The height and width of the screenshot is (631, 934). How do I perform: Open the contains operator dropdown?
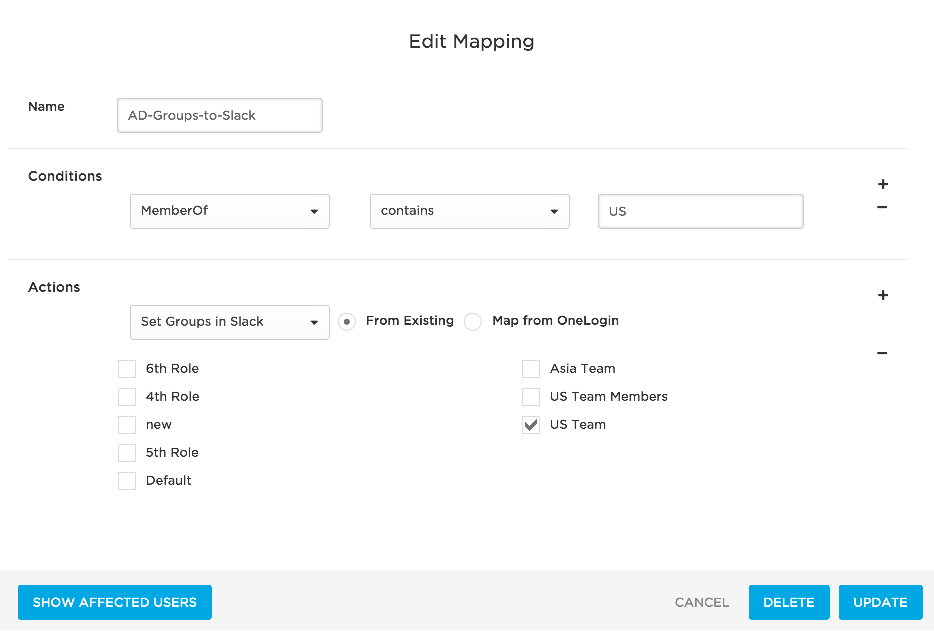click(x=469, y=212)
